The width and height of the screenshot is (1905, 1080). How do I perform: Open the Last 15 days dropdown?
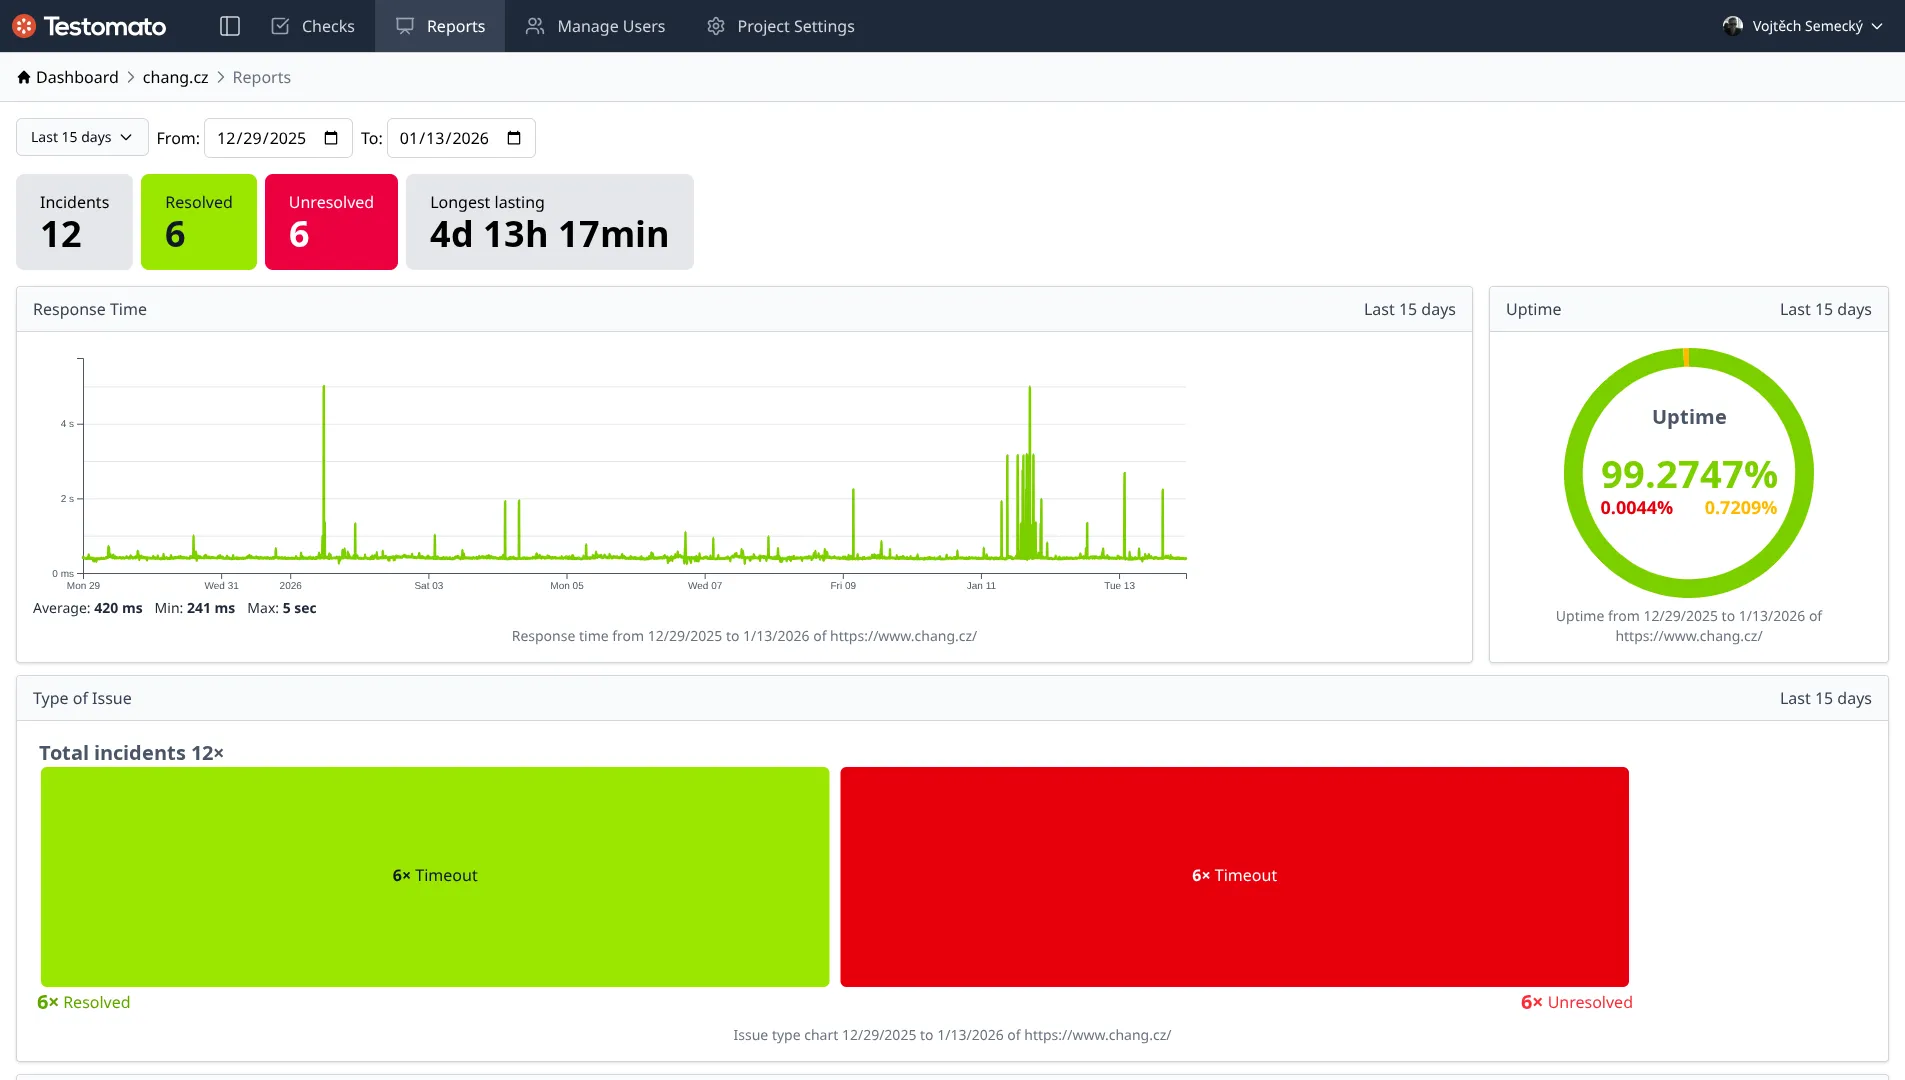pyautogui.click(x=81, y=137)
